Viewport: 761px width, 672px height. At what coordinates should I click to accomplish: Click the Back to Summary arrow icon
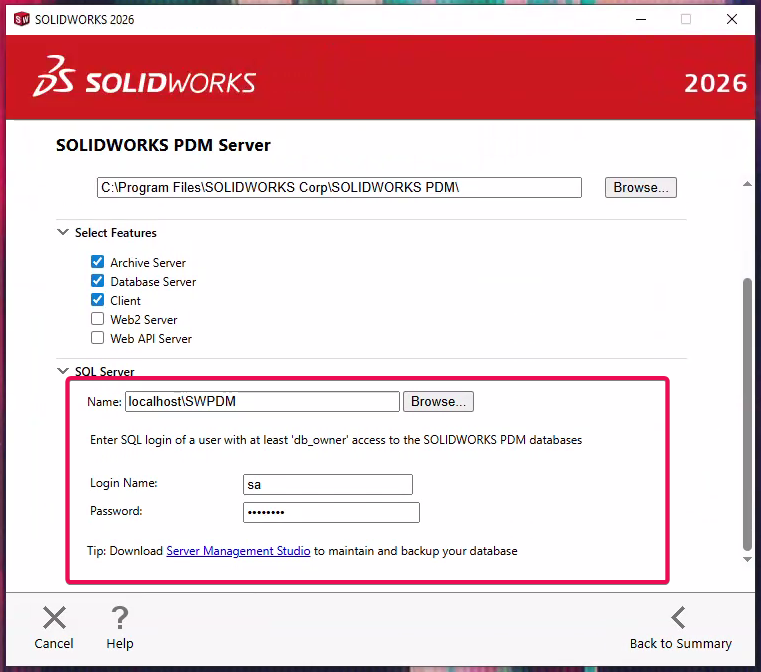point(679,618)
